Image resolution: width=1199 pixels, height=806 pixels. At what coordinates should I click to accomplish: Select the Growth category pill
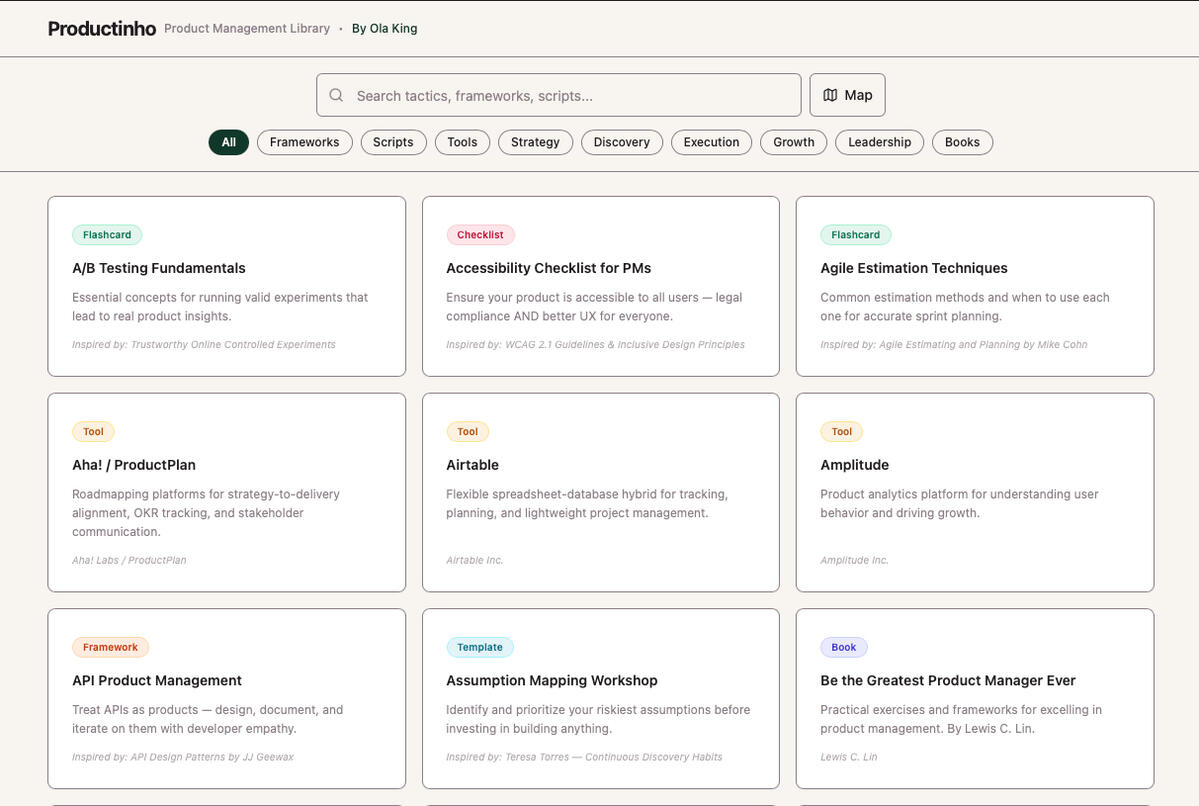point(793,142)
